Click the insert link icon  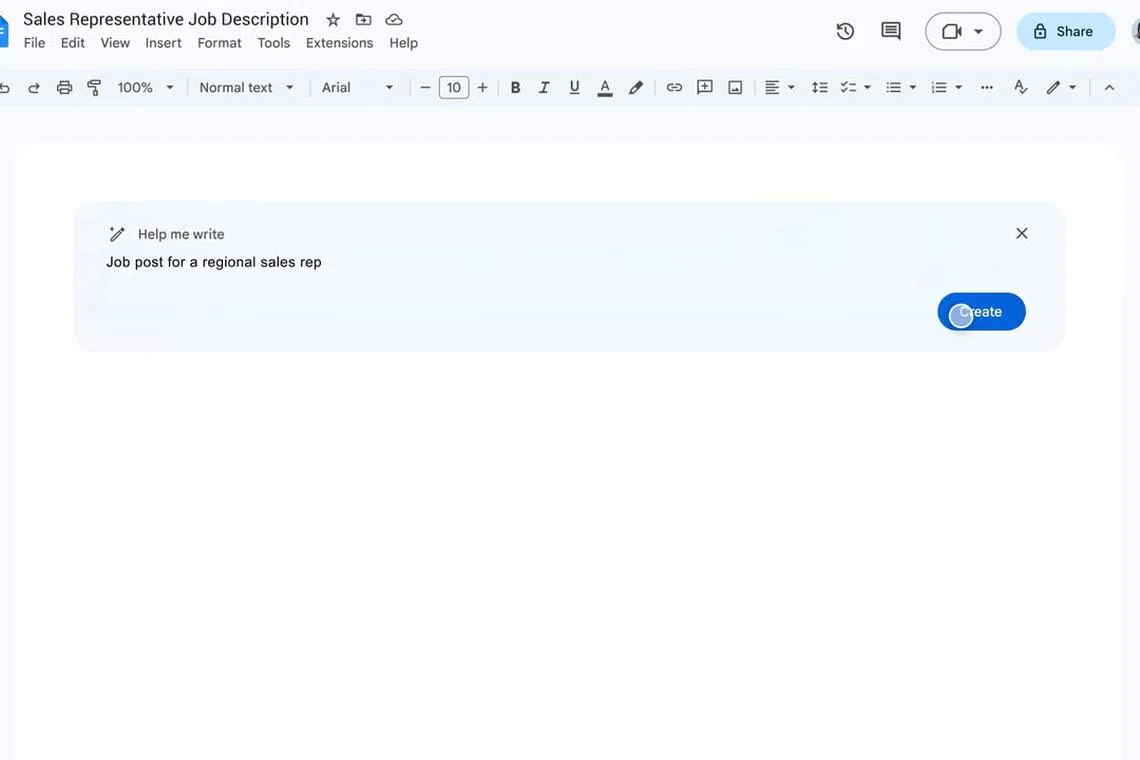click(x=674, y=88)
